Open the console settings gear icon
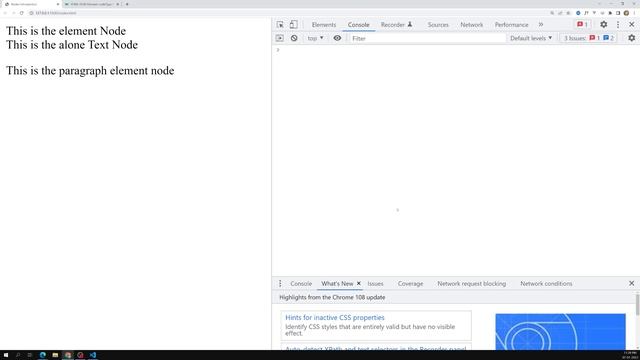This screenshot has height=360, width=640. [631, 38]
